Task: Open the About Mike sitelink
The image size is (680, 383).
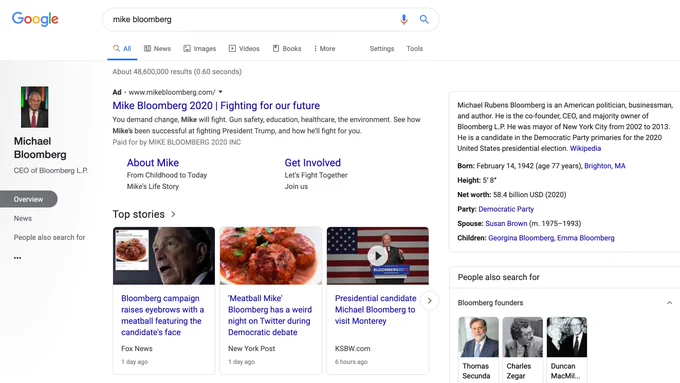Action: pos(153,163)
